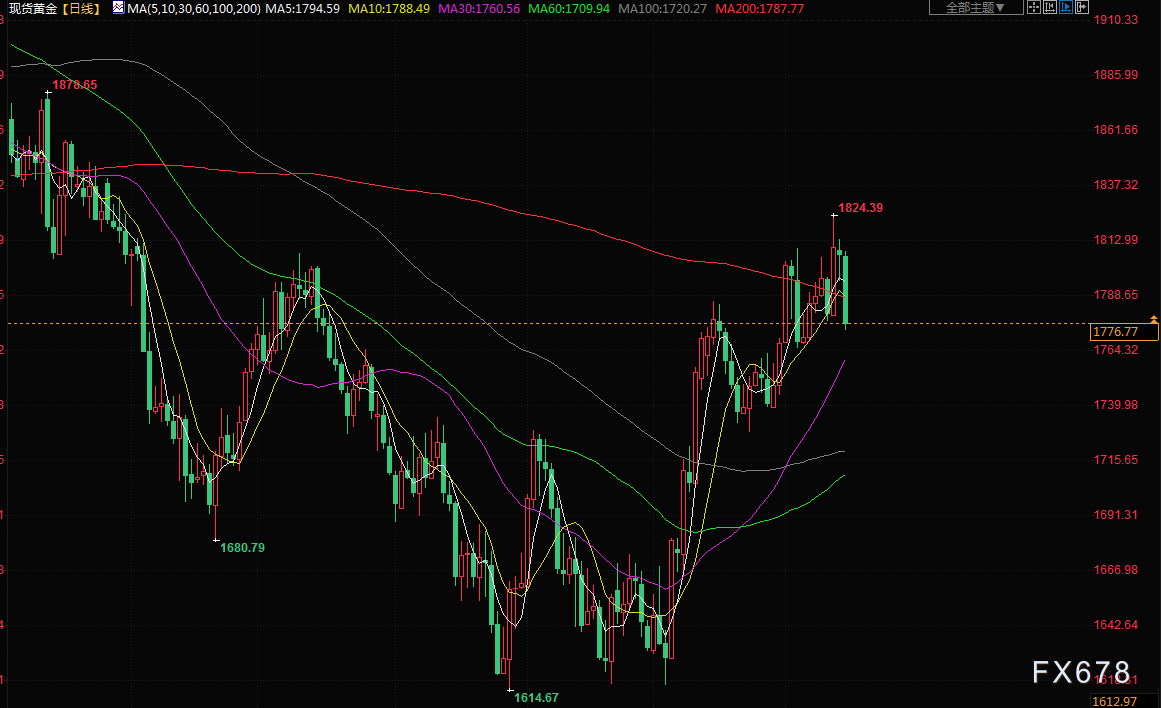
Task: Click the MA100:1720.27 legend value
Action: click(663, 9)
